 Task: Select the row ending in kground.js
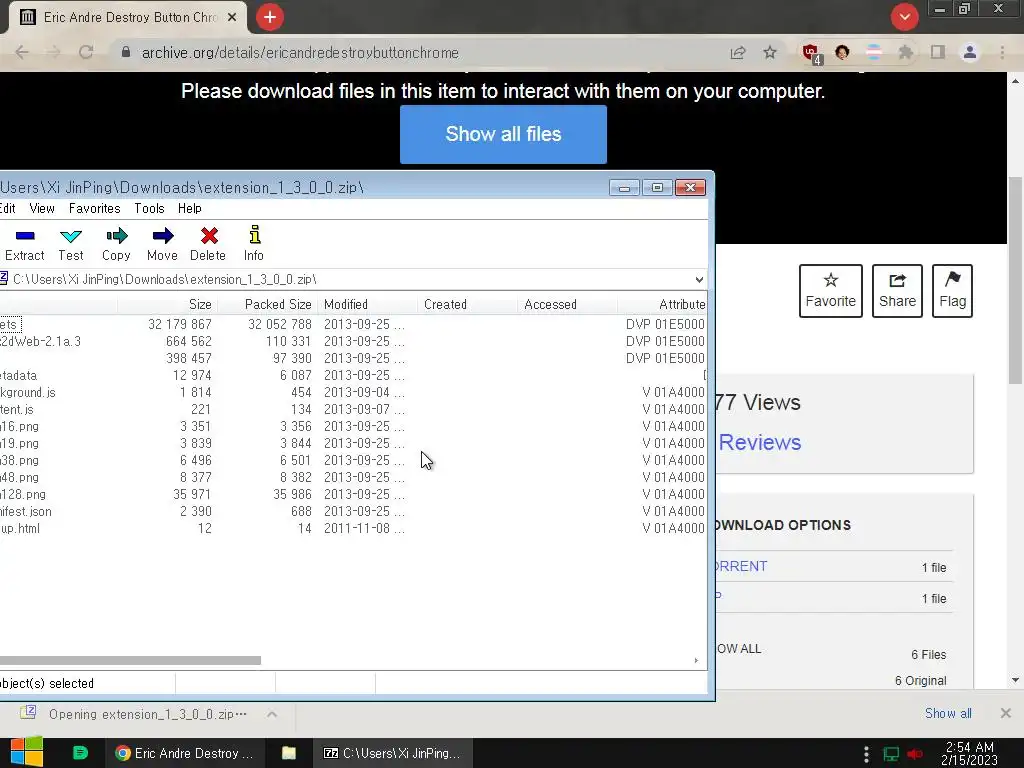[x=353, y=392]
